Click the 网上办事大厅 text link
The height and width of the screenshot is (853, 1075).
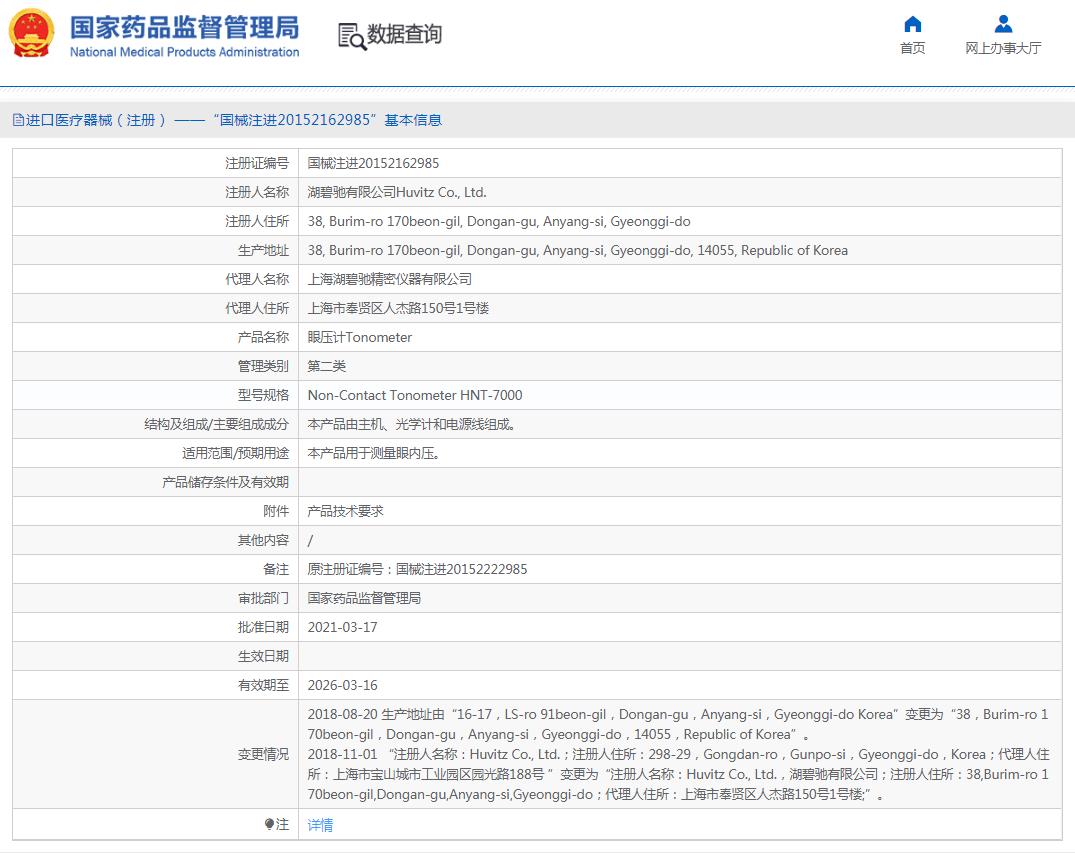pyautogui.click(x=1003, y=48)
